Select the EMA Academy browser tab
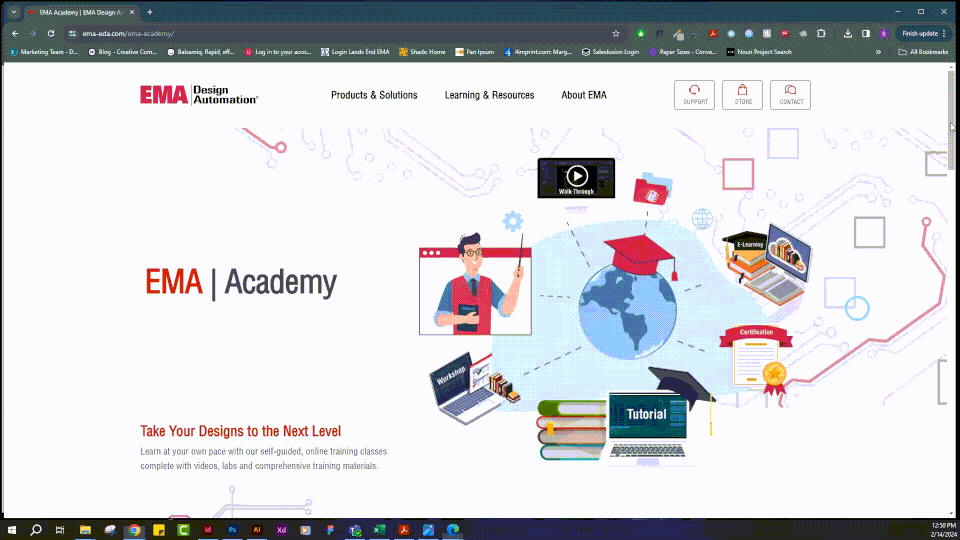The width and height of the screenshot is (960, 540). point(81,12)
